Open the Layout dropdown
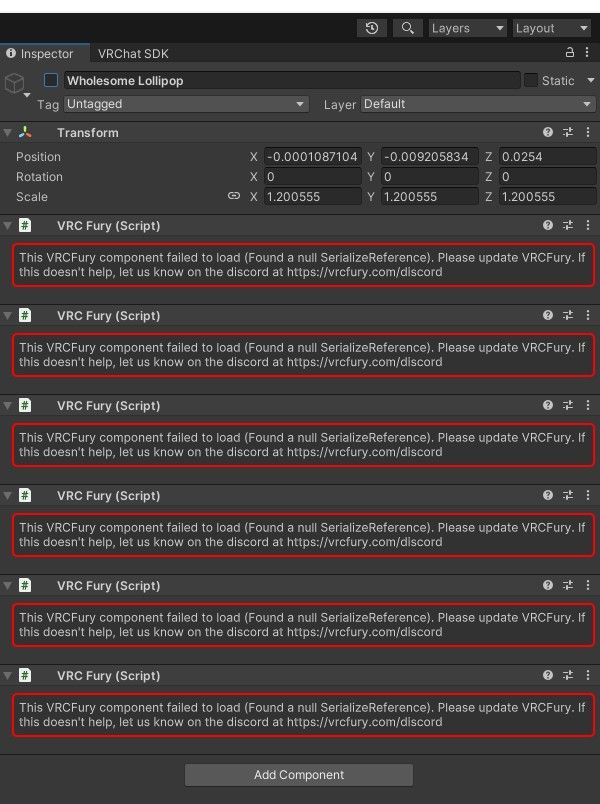 [552, 28]
